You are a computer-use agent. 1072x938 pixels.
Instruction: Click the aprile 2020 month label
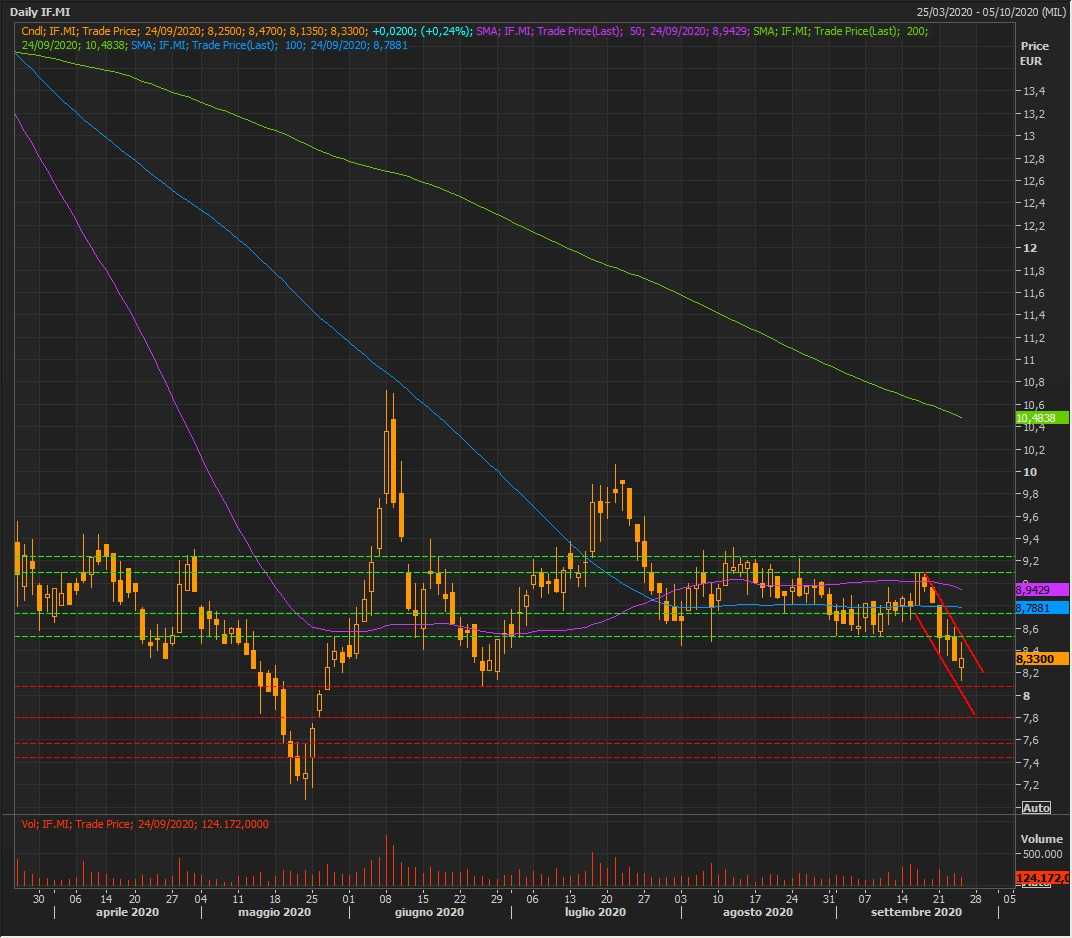pyautogui.click(x=127, y=913)
